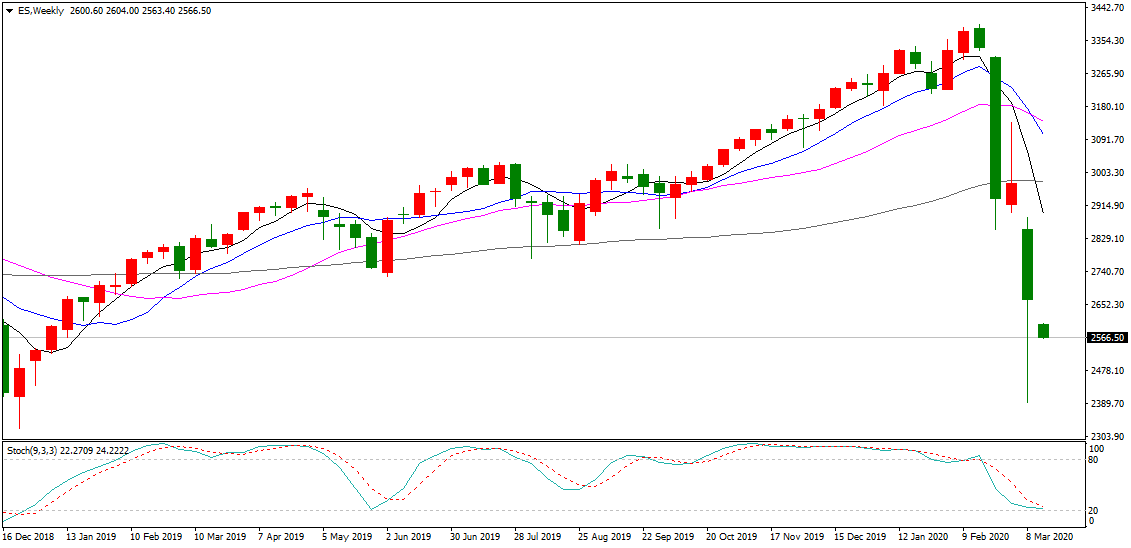Screen dimensions: 1131x548
Task: Click the 3442.70 top price axis label
Action: pyautogui.click(x=1107, y=8)
